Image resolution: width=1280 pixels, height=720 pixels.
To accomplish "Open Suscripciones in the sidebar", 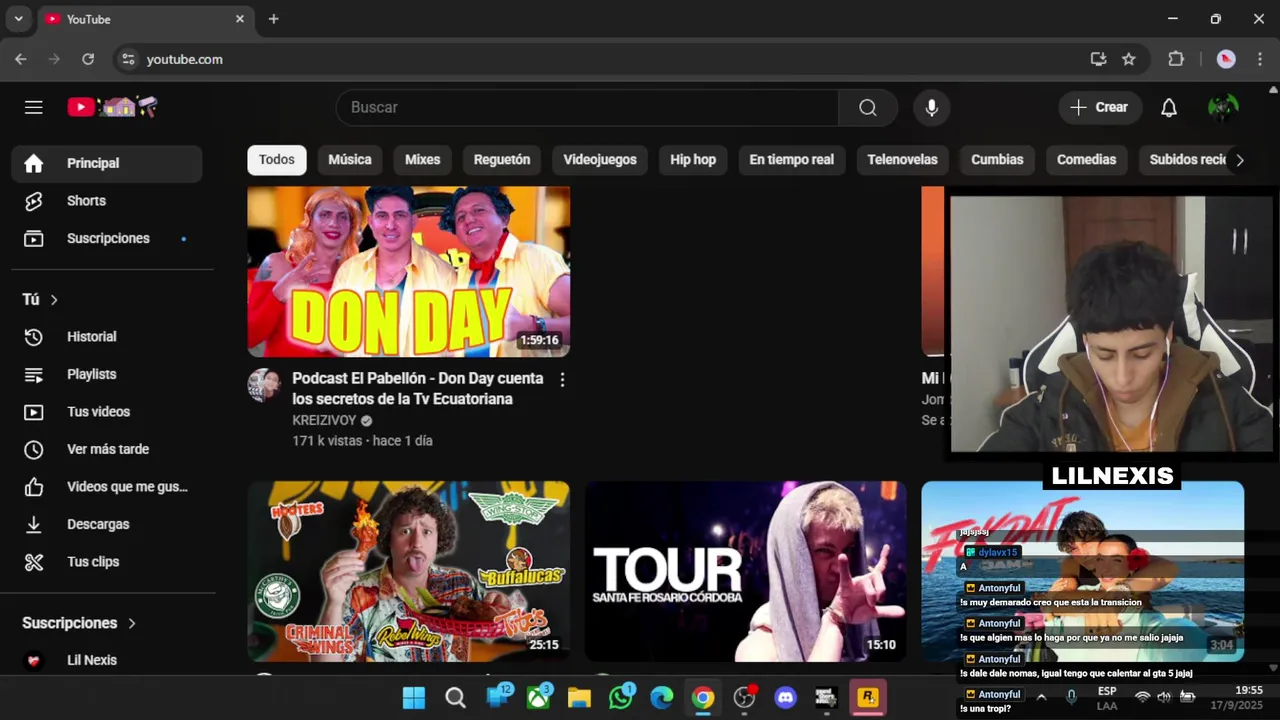I will tap(107, 238).
